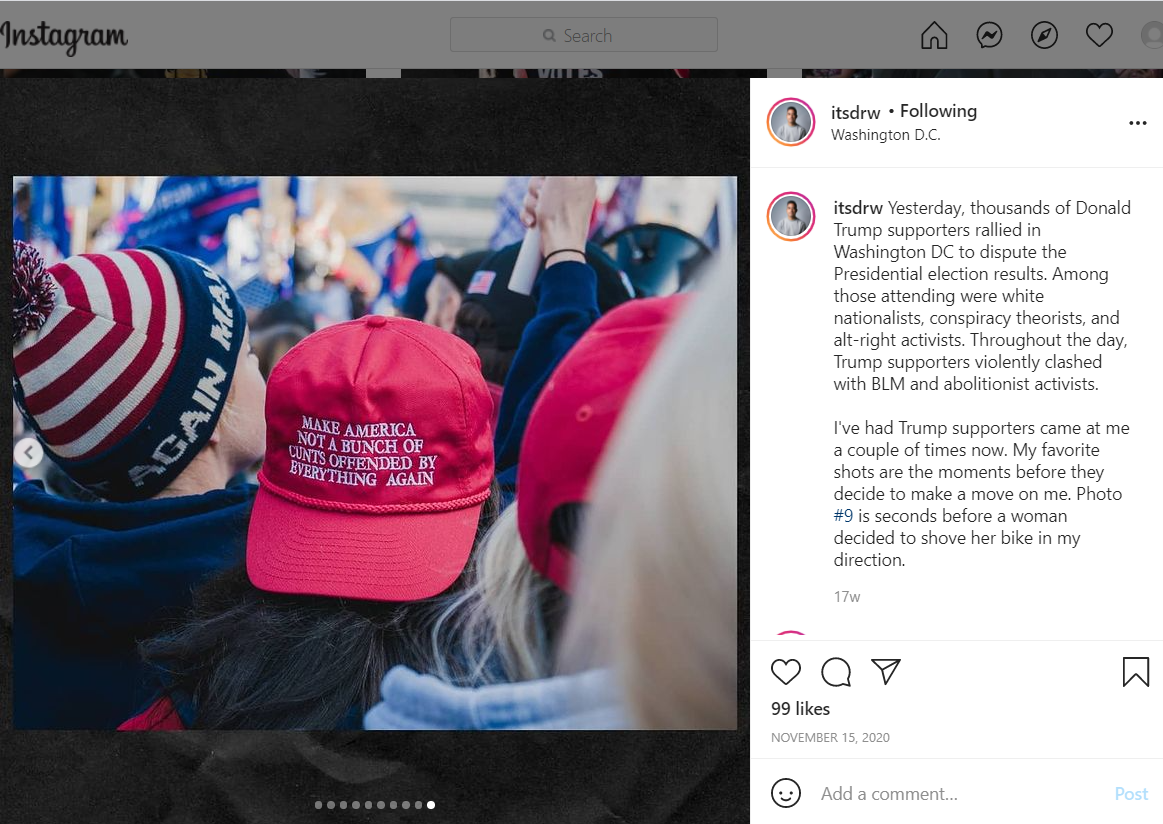Open the activity heart icon in top bar
1163x824 pixels.
coord(1098,35)
